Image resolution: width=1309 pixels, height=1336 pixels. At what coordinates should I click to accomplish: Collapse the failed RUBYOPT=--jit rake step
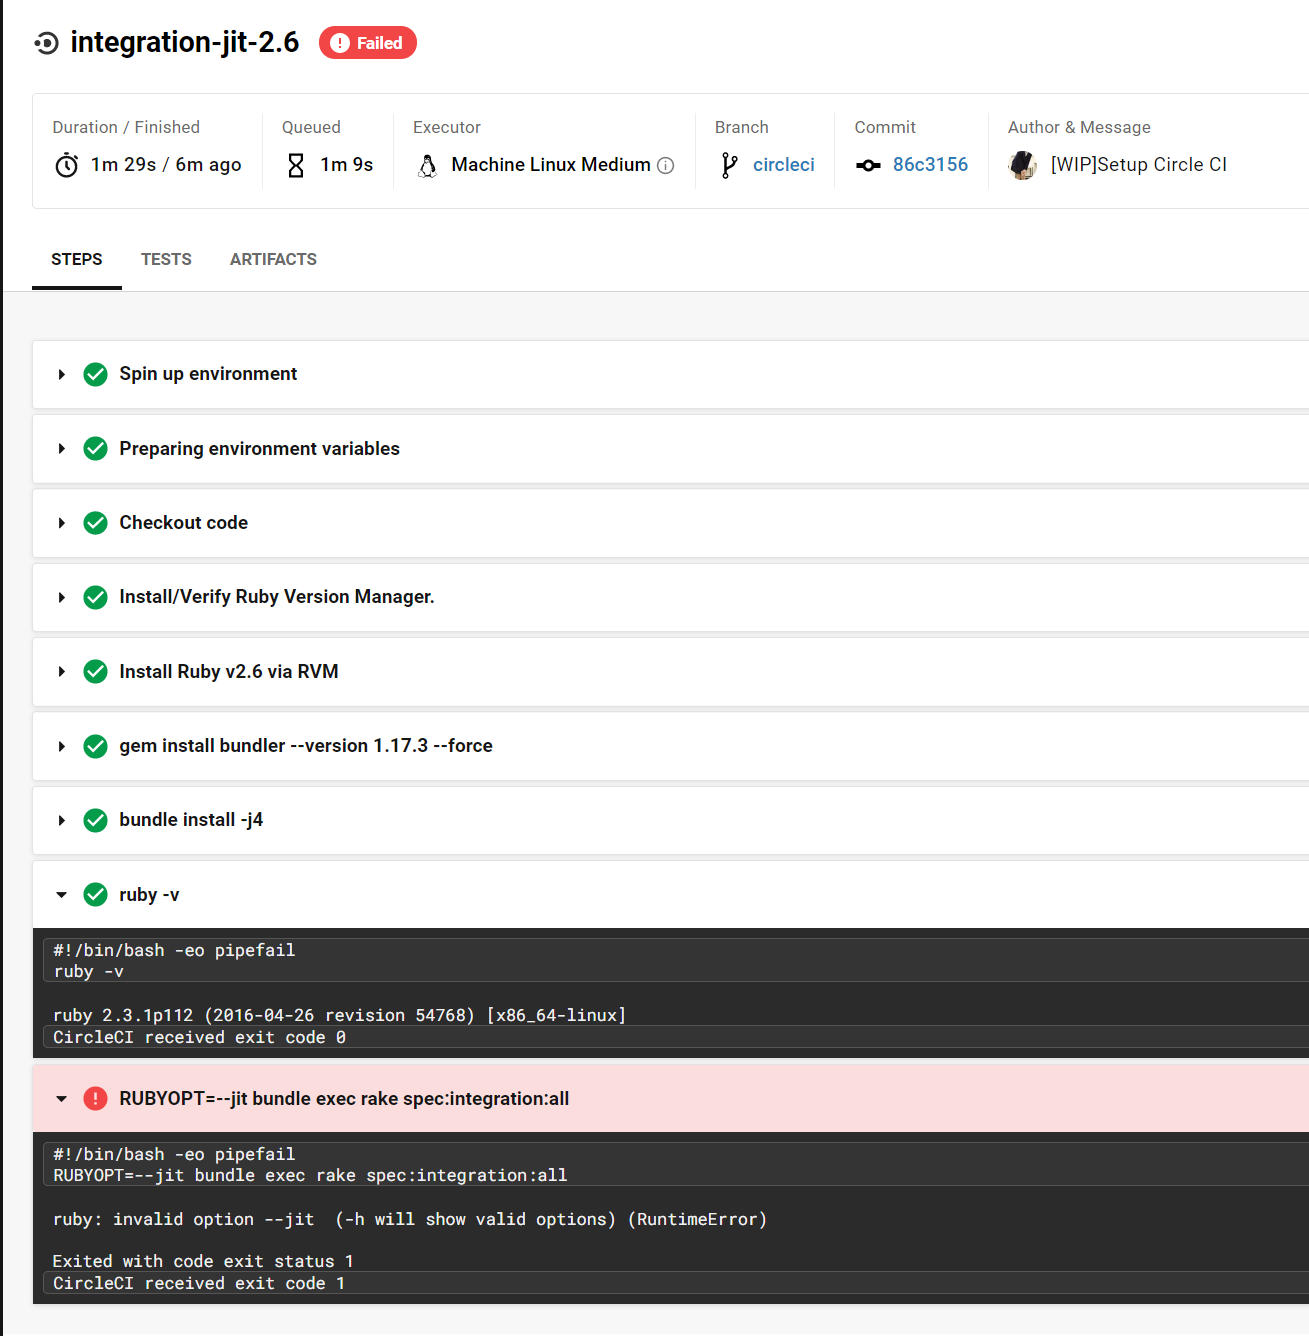point(62,1099)
